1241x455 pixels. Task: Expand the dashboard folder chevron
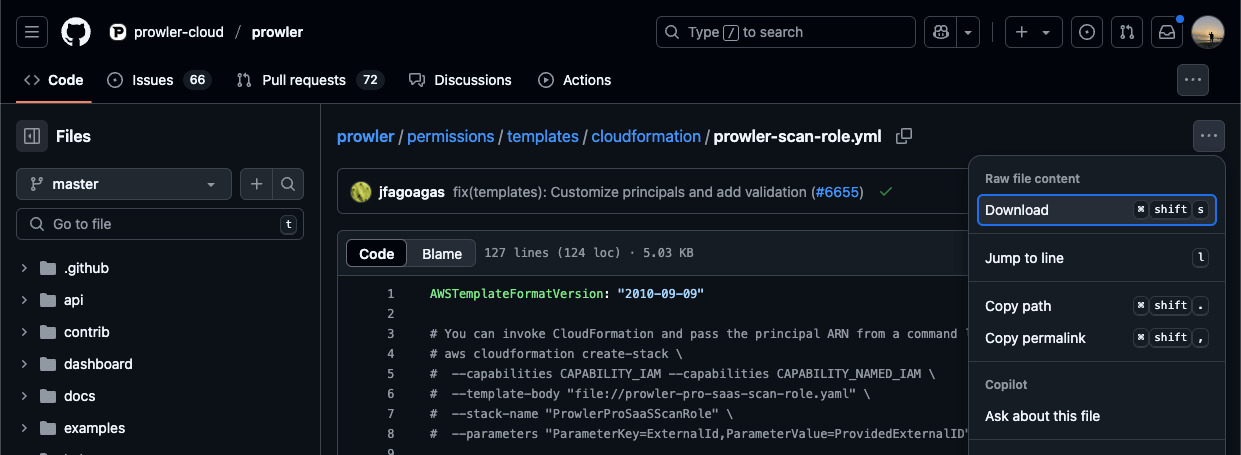(25, 364)
